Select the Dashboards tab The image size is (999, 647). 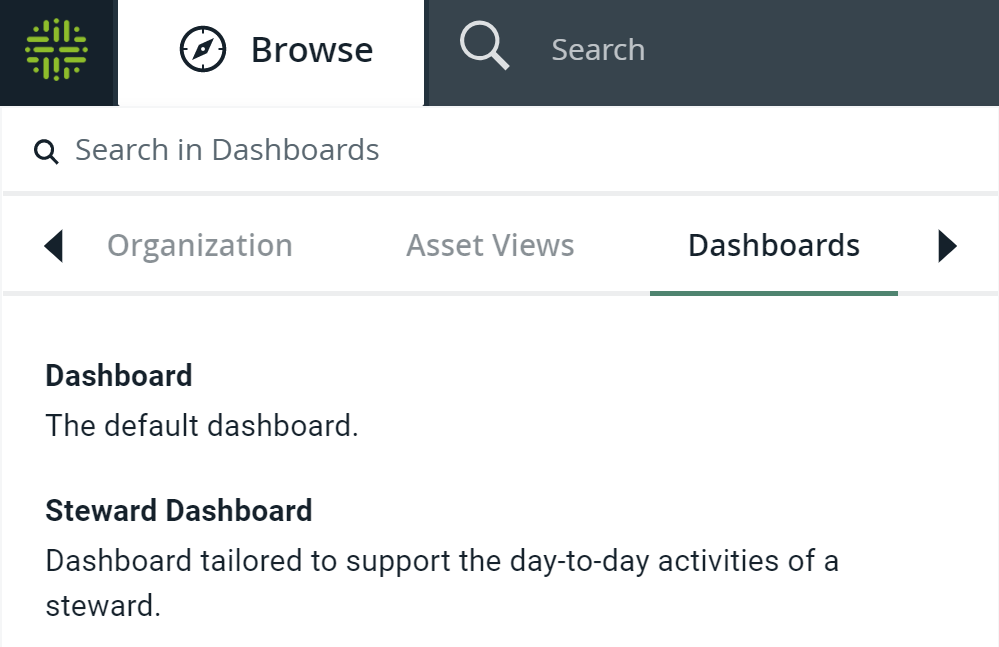773,245
